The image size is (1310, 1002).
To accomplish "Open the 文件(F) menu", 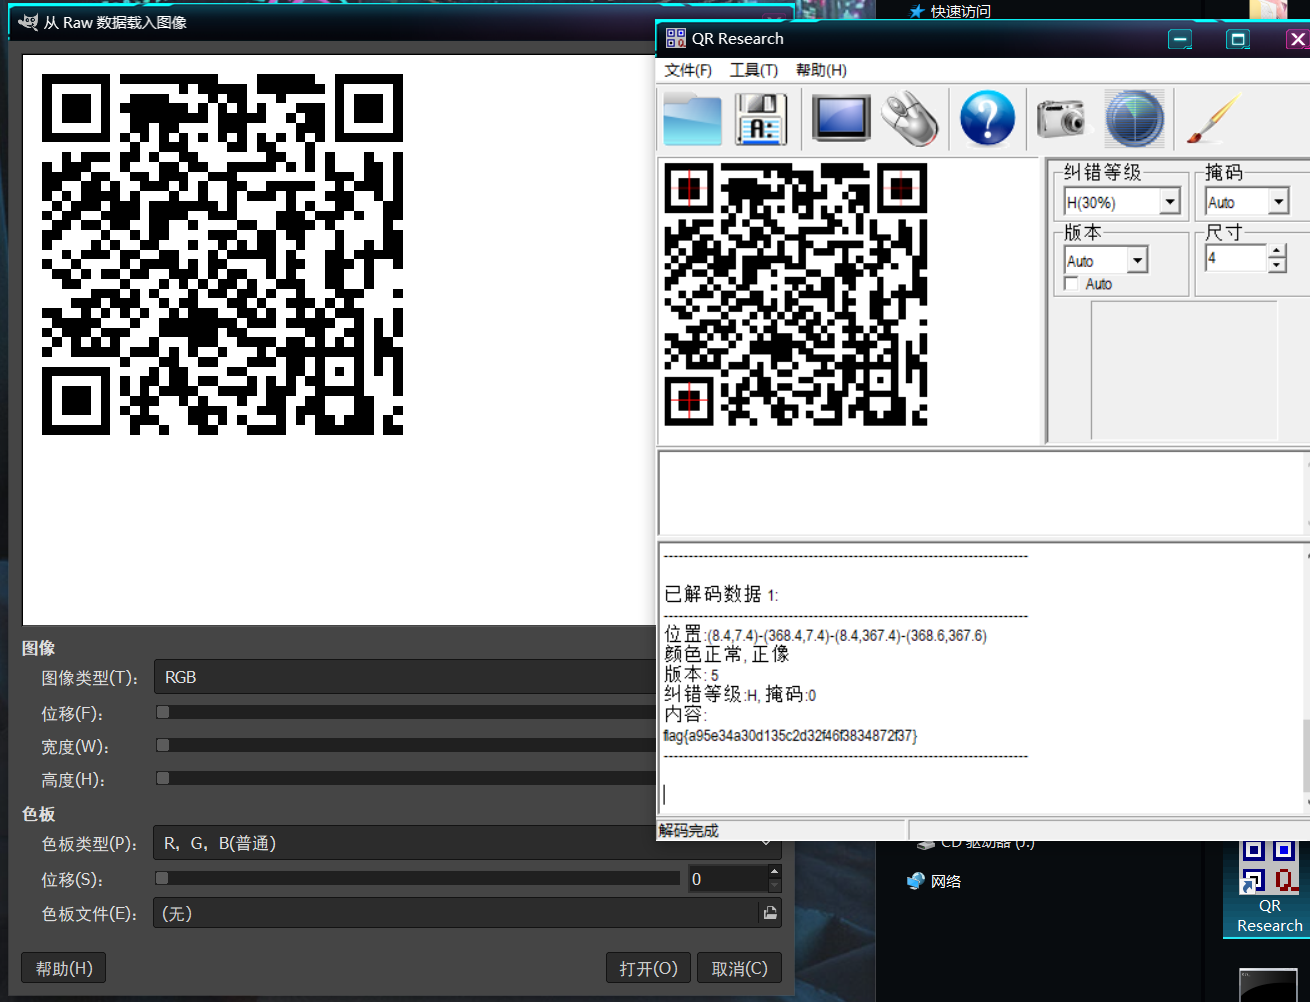I will (688, 70).
